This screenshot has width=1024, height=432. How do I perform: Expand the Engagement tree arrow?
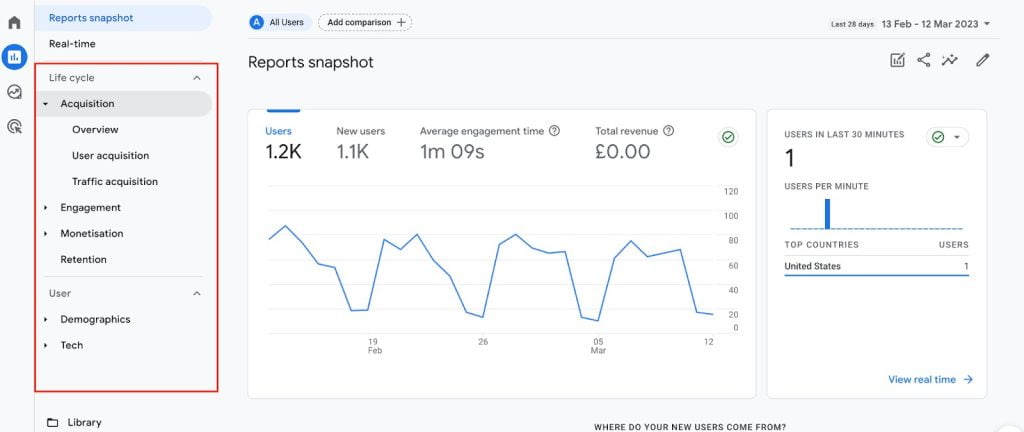46,208
